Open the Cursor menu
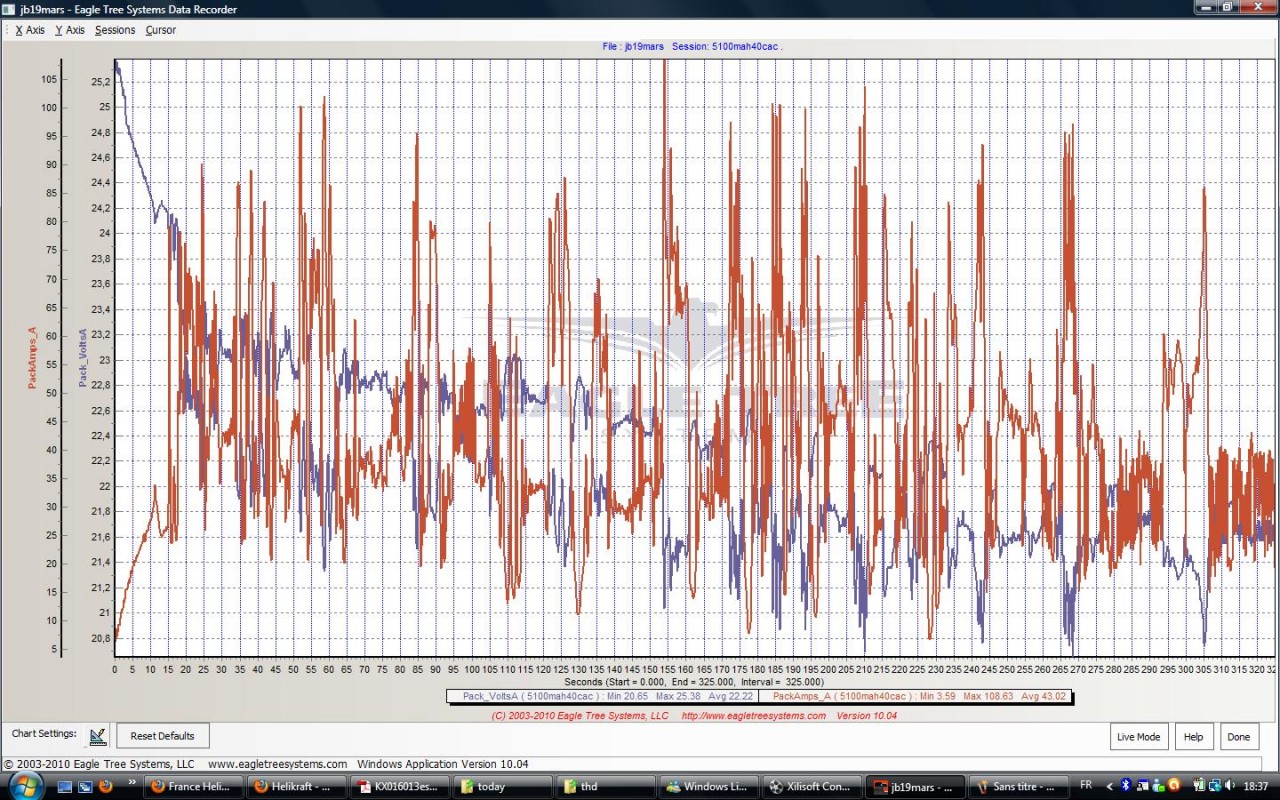 [160, 30]
